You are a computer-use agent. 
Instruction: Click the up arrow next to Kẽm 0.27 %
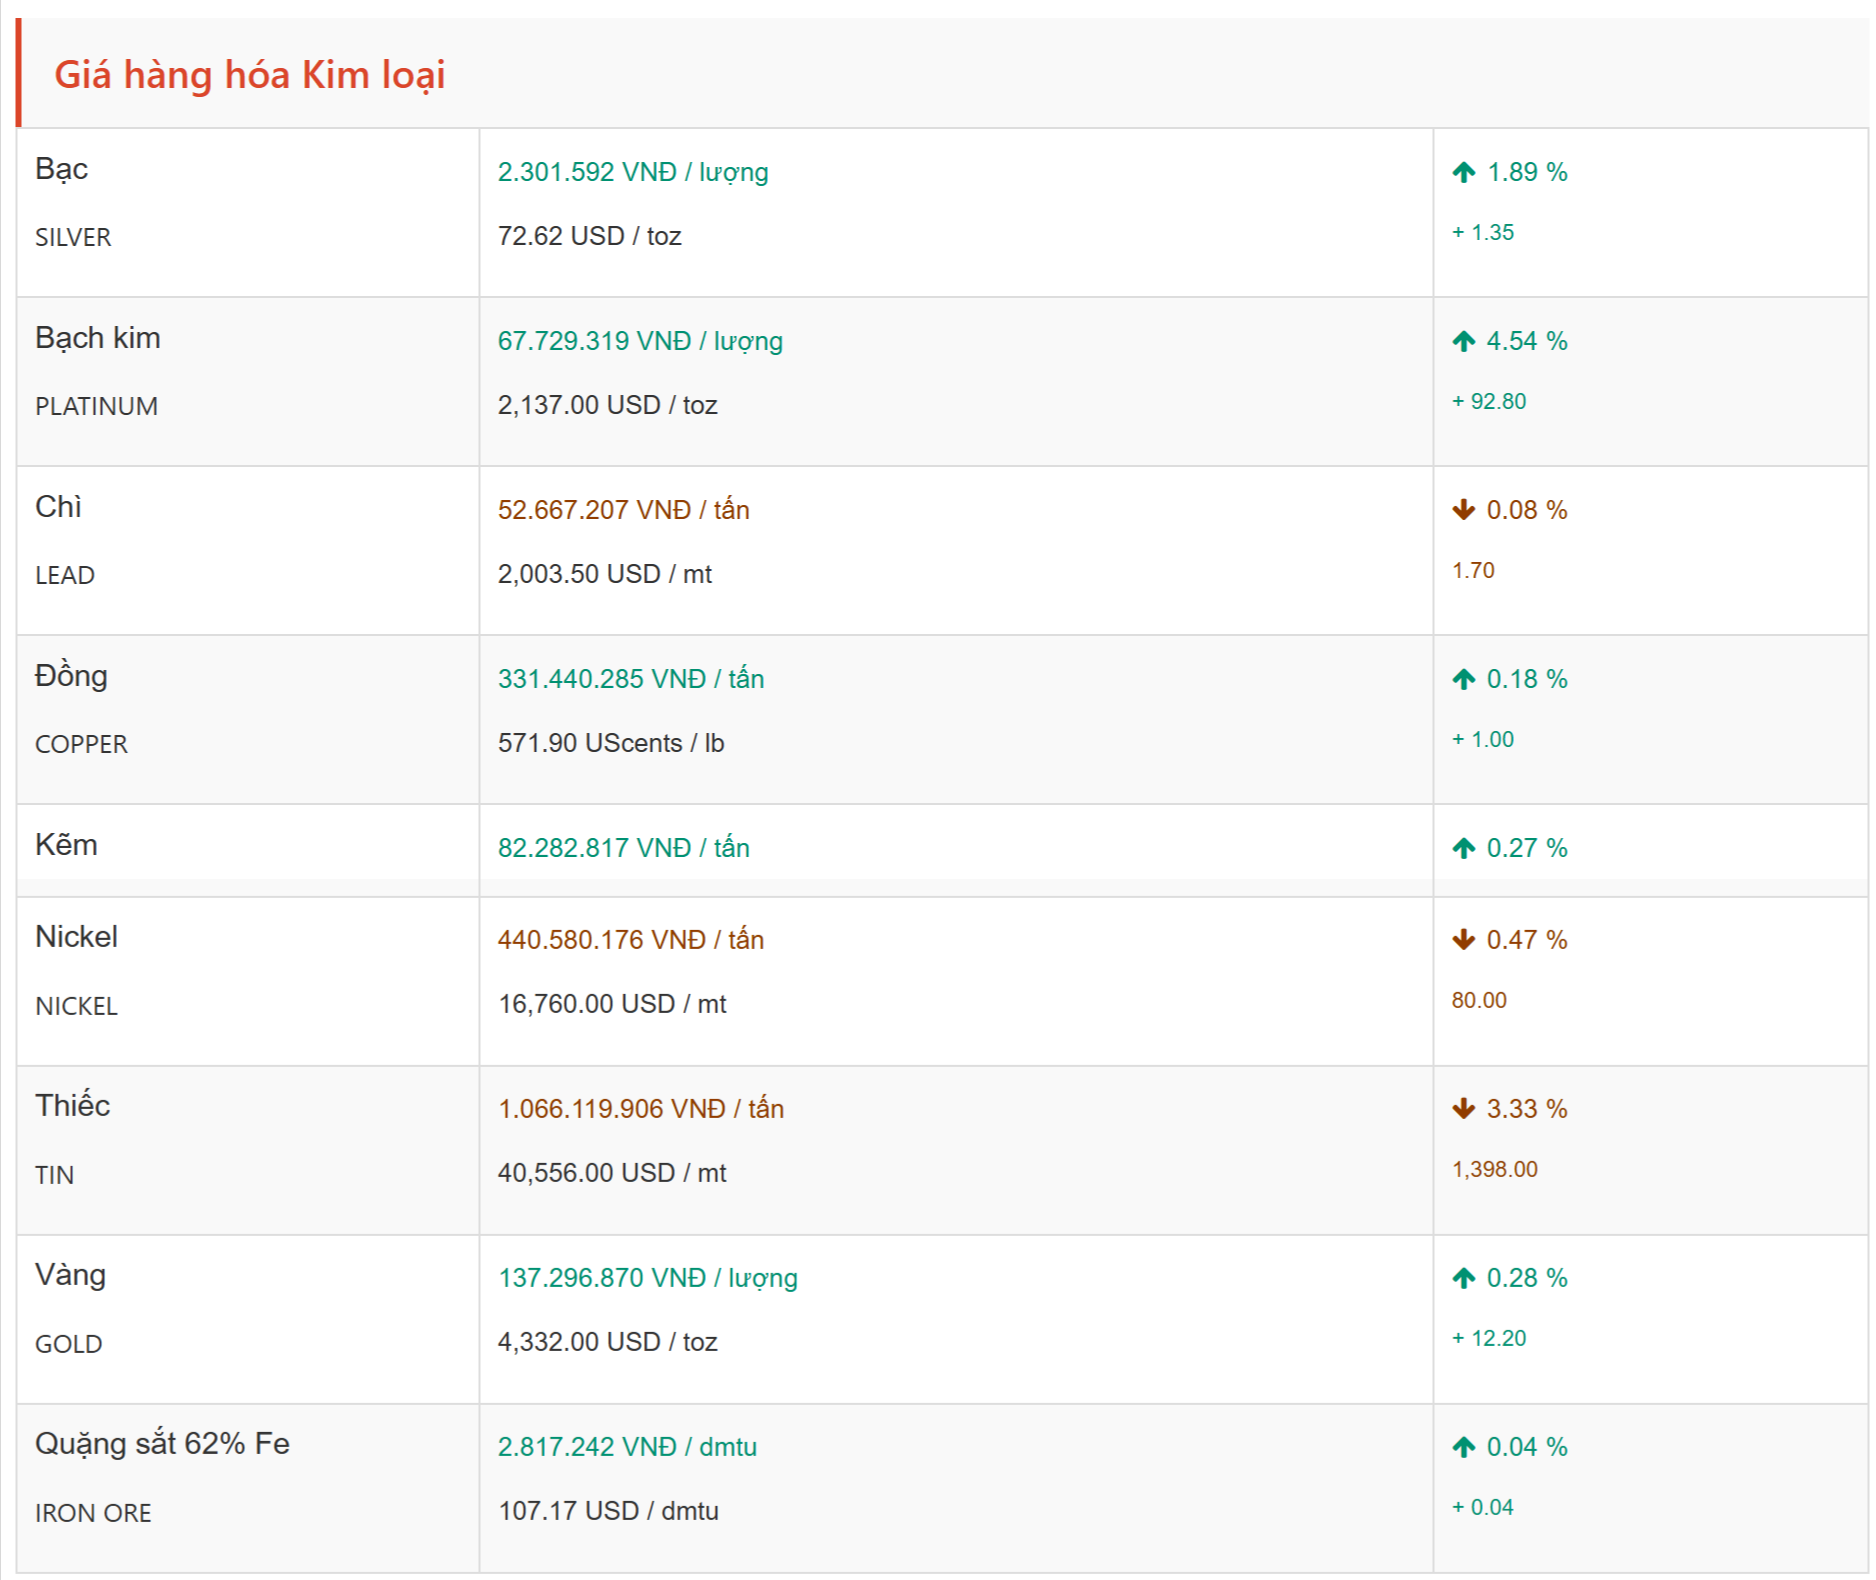[1463, 849]
